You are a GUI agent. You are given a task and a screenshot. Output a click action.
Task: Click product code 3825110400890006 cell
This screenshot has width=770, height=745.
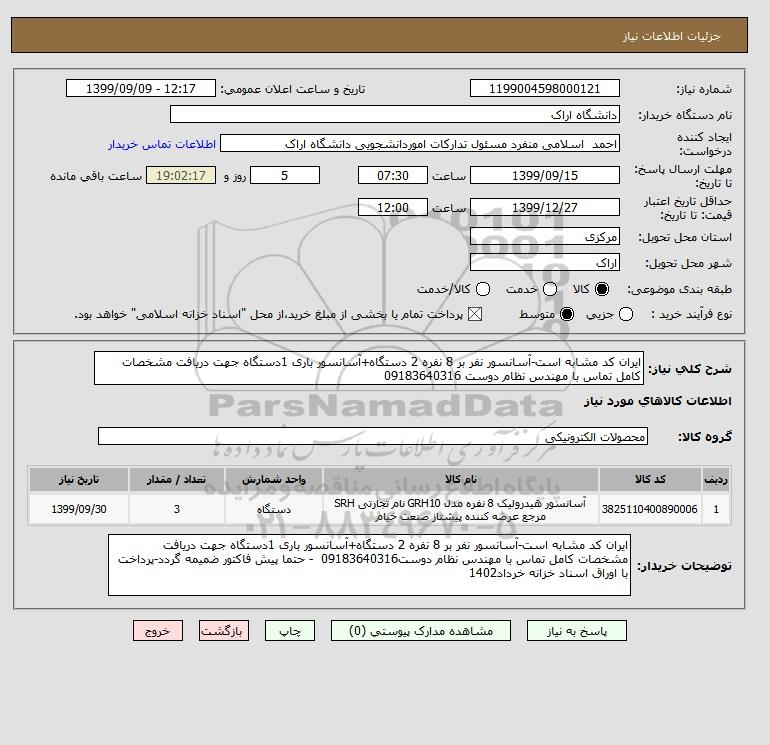[x=650, y=509]
